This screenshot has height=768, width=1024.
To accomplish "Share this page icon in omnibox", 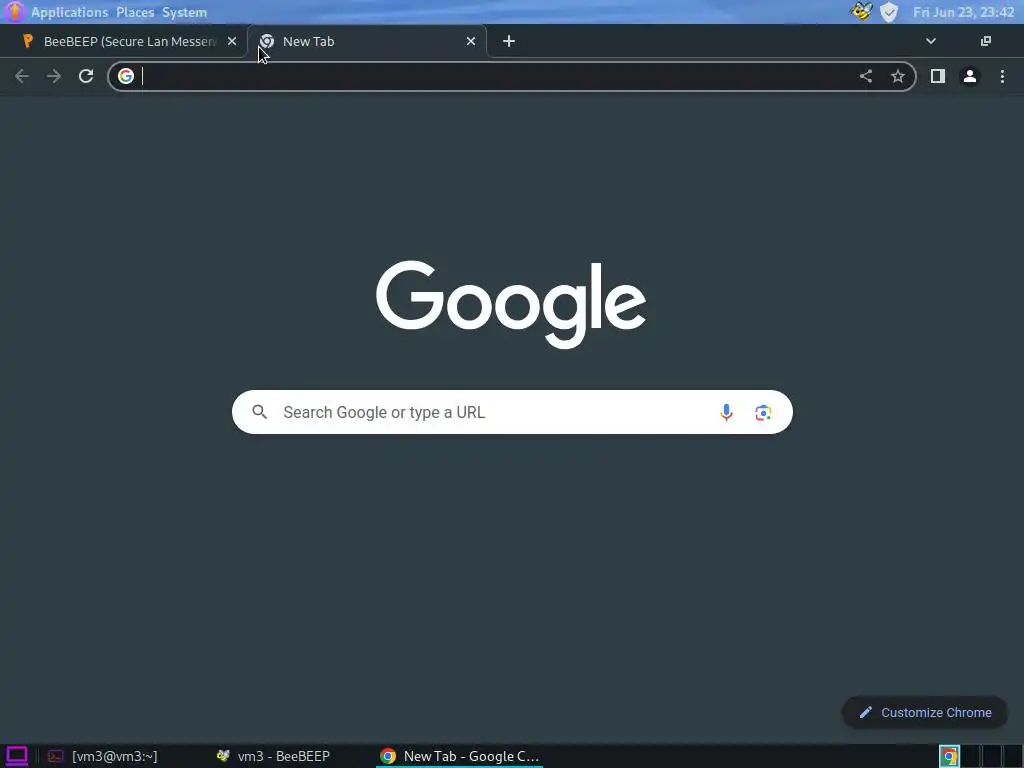I will [865, 76].
